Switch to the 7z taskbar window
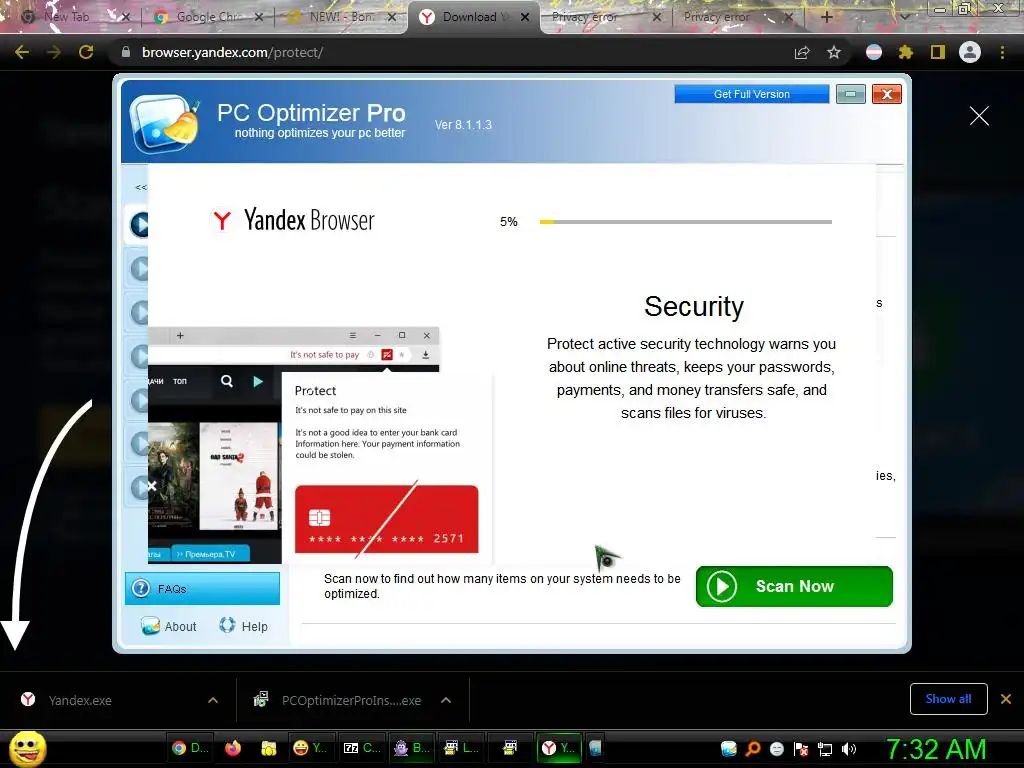The width and height of the screenshot is (1024, 768). pos(362,748)
